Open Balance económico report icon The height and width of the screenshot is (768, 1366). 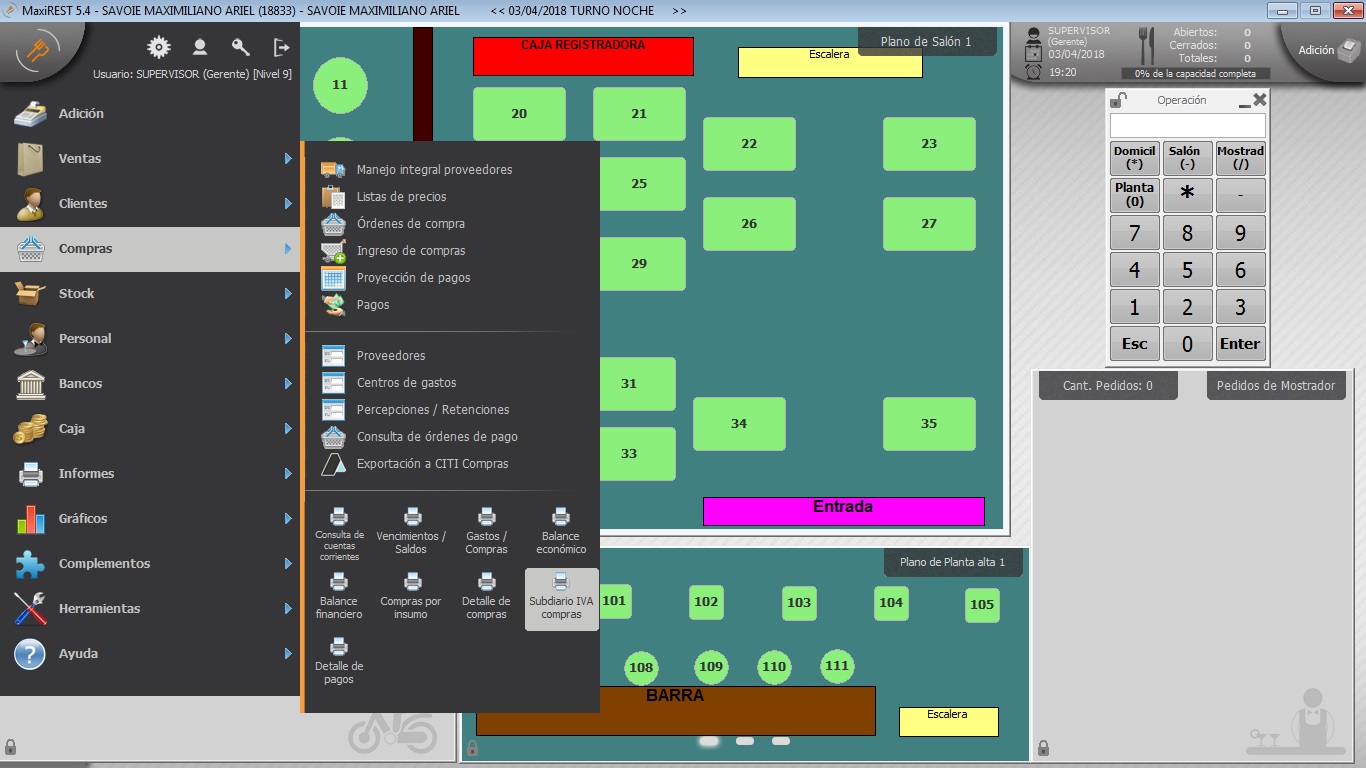(x=561, y=530)
